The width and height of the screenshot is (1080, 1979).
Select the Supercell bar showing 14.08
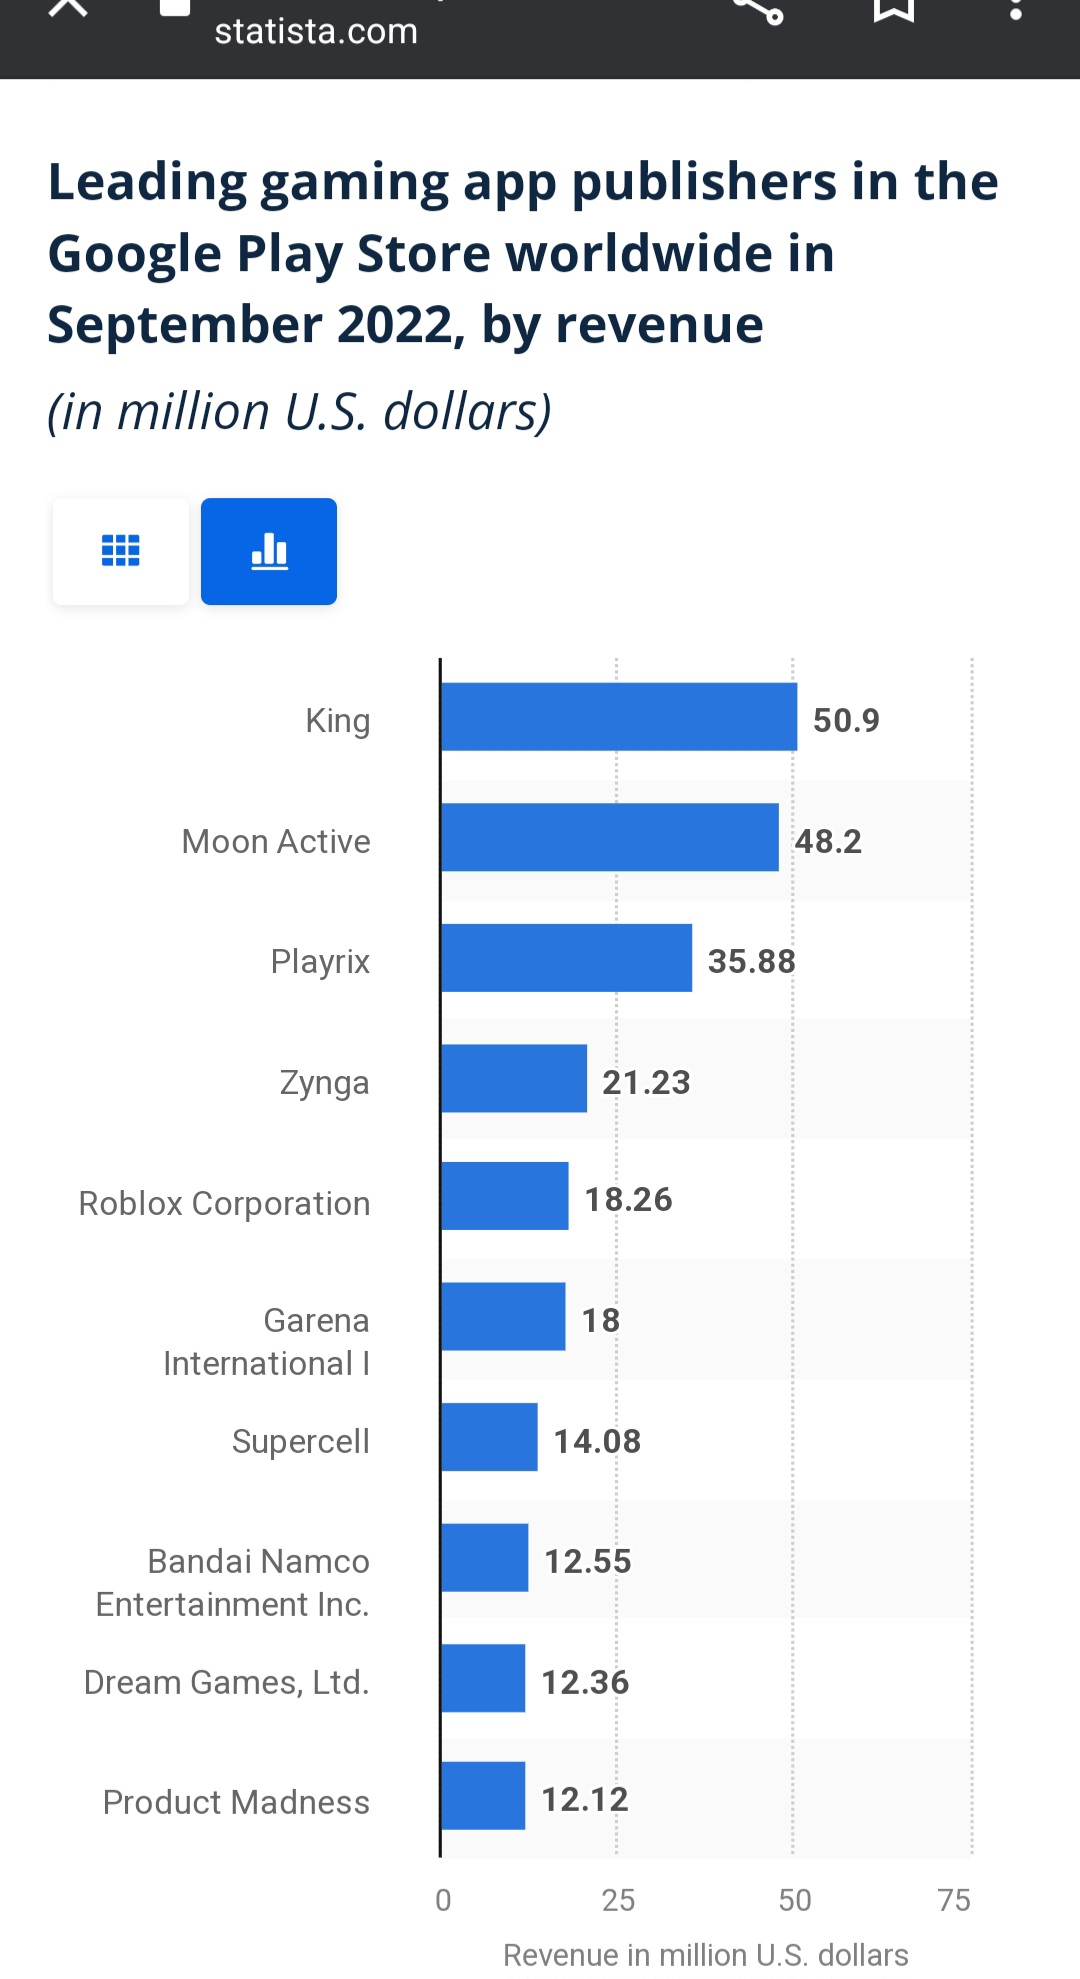pos(489,1437)
